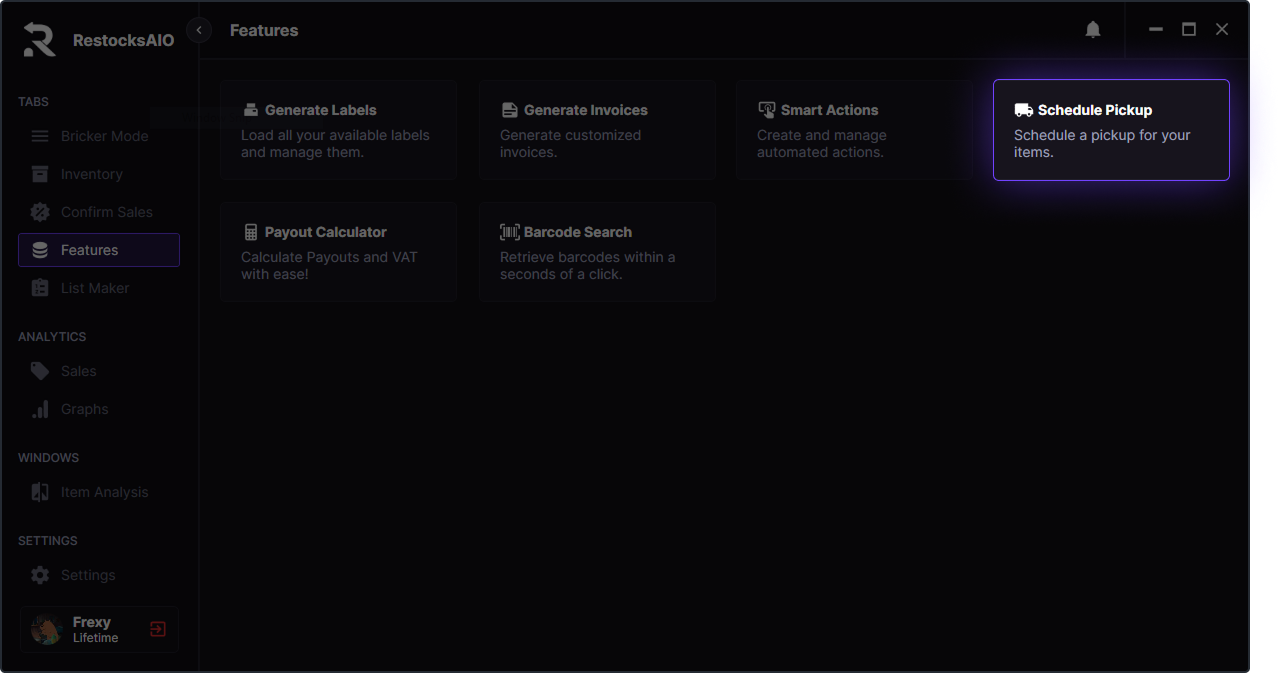Collapse the sidebar with the chevron button

199,30
